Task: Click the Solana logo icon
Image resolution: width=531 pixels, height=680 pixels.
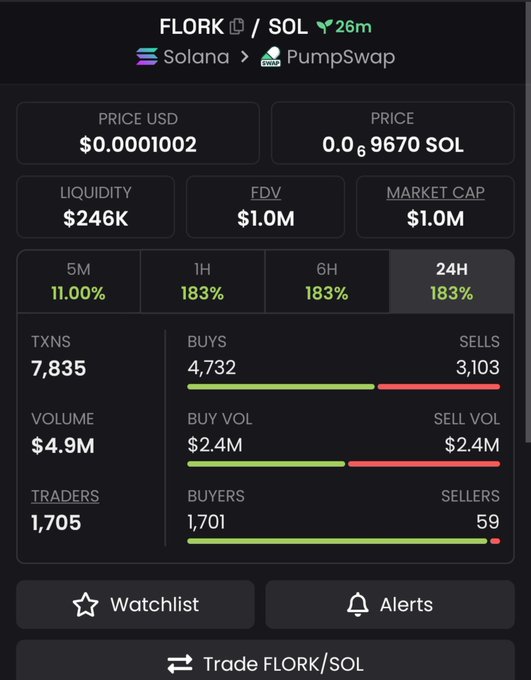Action: tap(147, 57)
